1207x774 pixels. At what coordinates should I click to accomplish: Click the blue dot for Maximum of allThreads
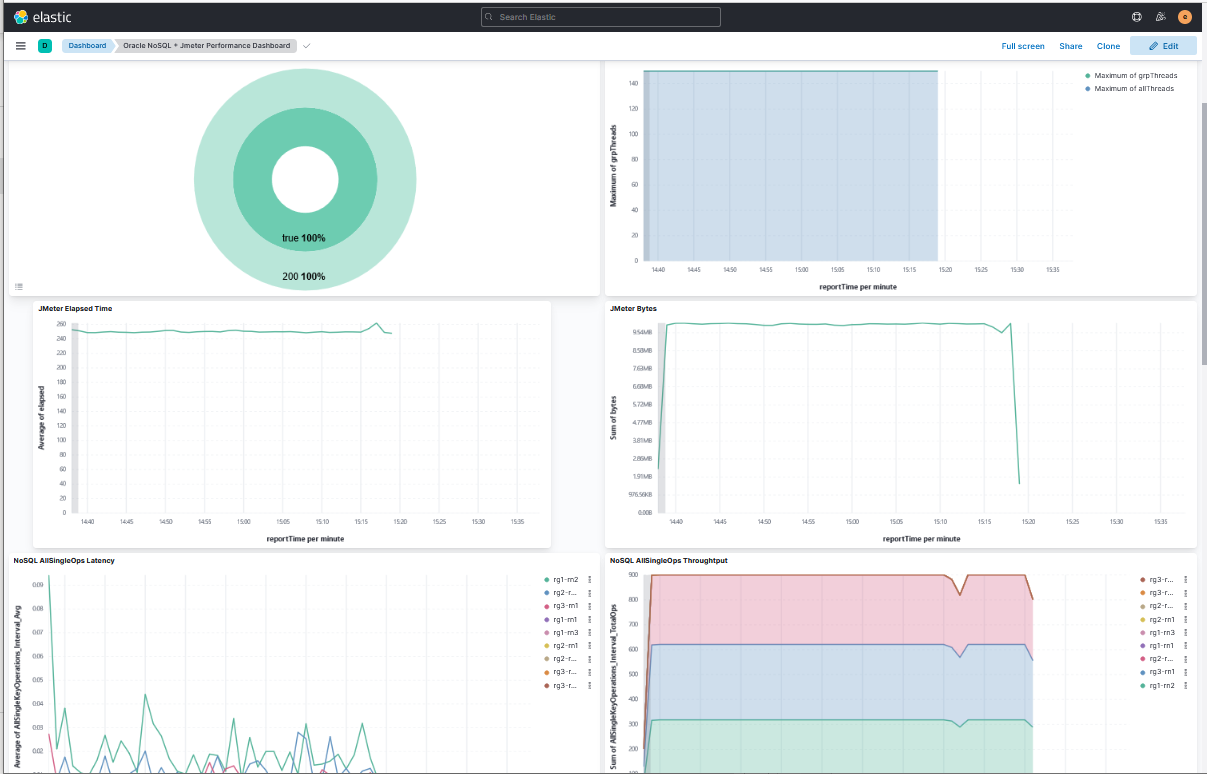click(1088, 89)
